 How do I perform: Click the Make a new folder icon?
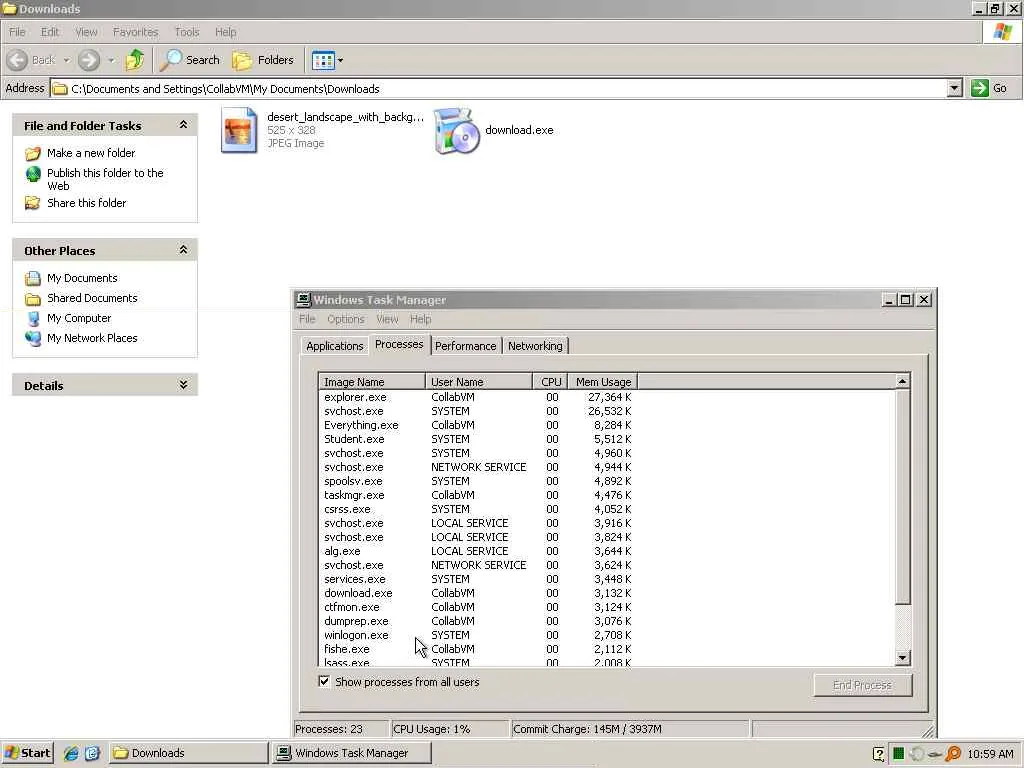tap(33, 153)
